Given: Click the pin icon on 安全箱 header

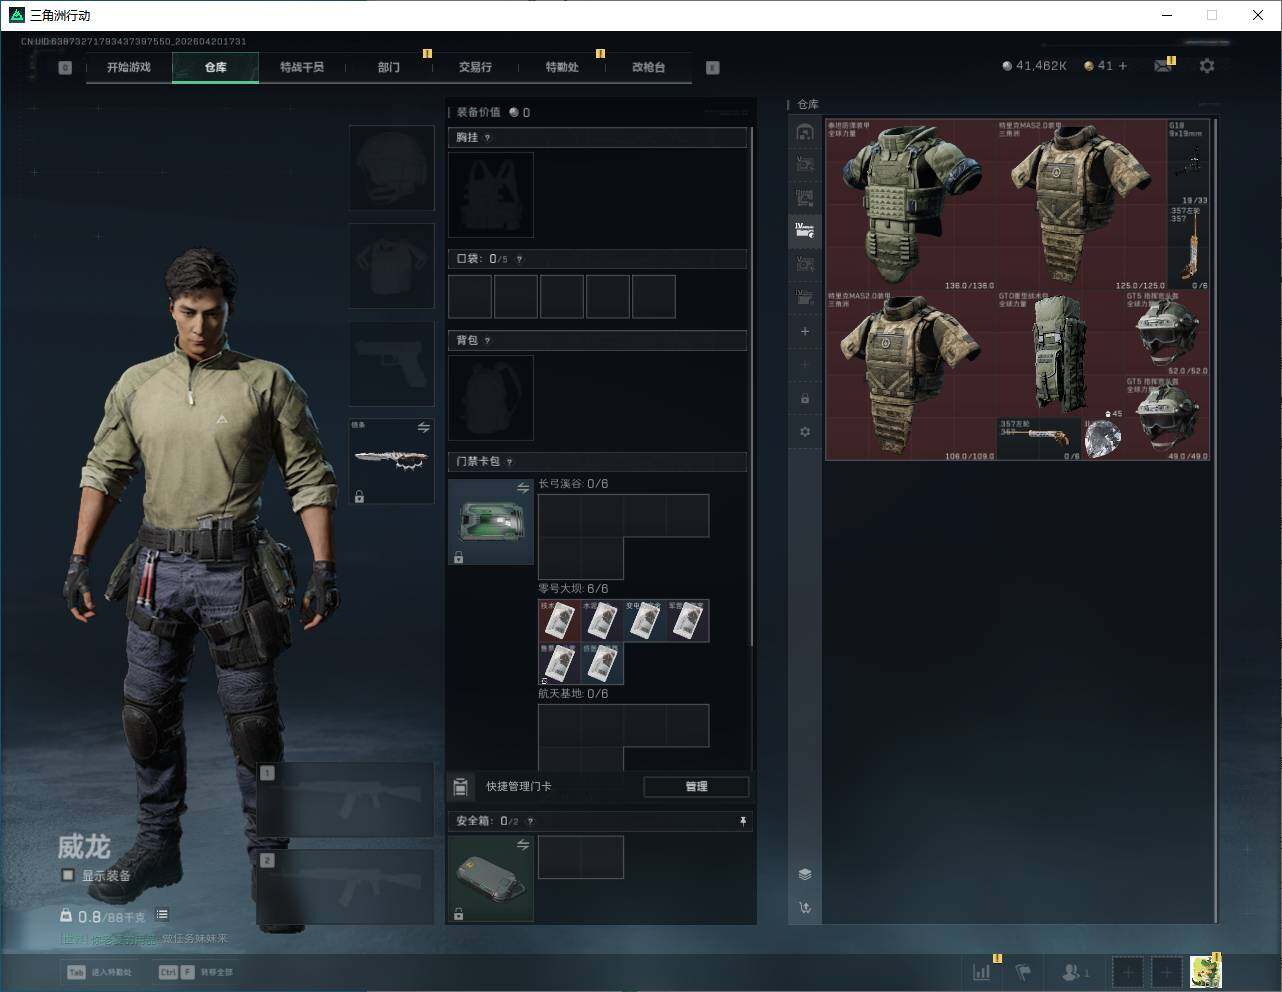Looking at the screenshot, I should pyautogui.click(x=742, y=821).
